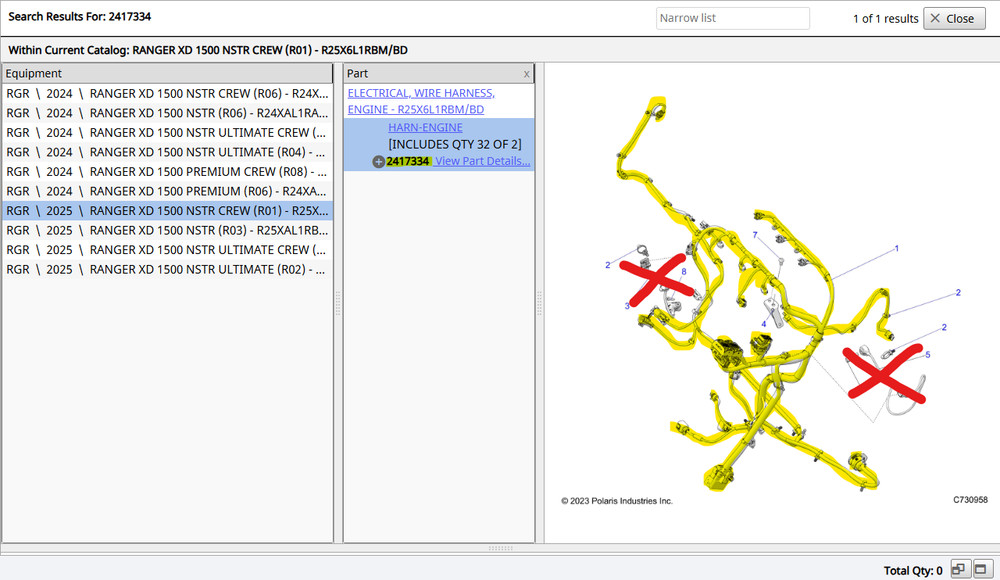Click highlighted part number 2417334

[408, 161]
